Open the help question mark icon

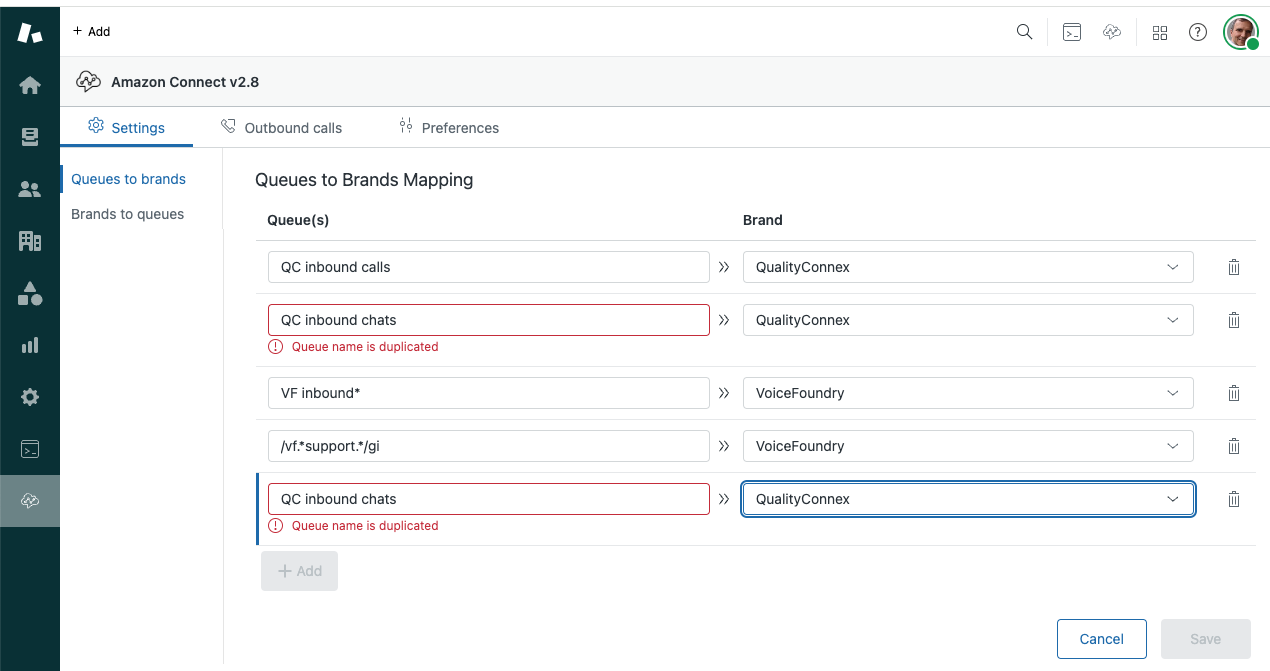1197,32
